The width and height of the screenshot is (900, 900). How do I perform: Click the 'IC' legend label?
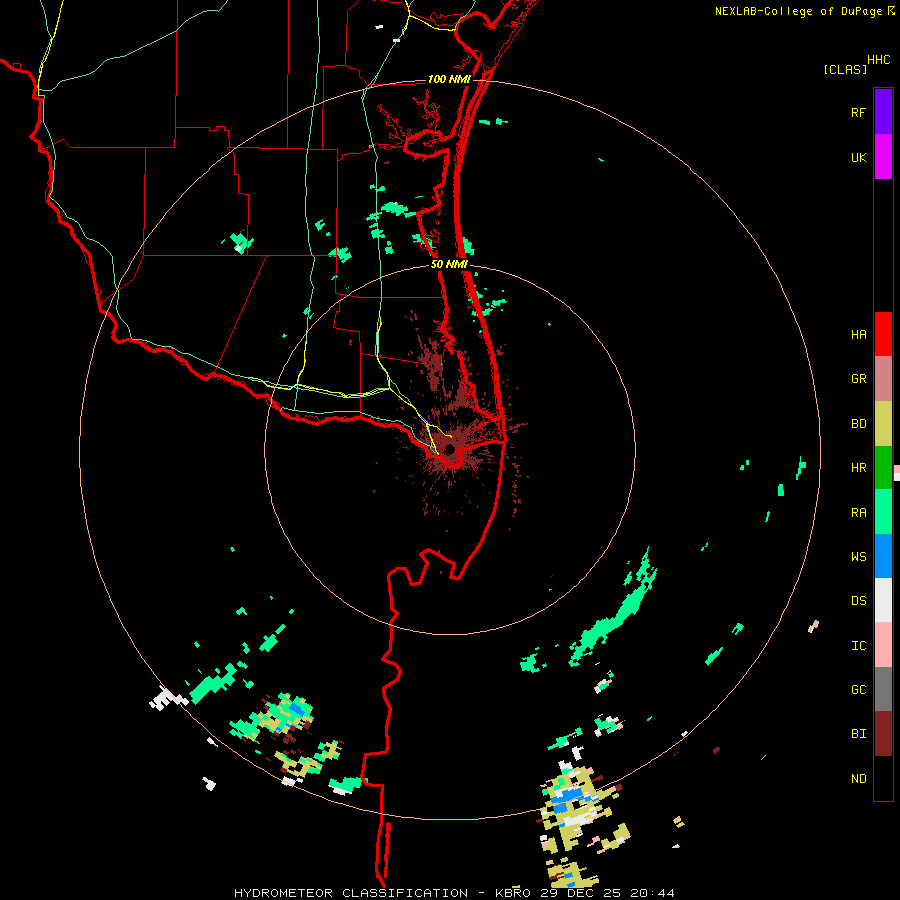pos(858,646)
